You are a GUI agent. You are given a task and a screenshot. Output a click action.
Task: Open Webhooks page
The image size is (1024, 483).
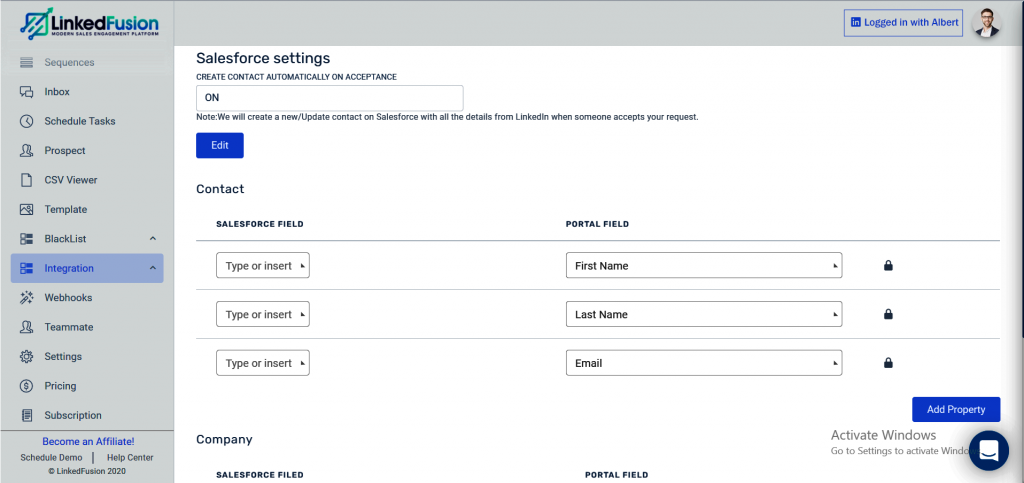68,298
